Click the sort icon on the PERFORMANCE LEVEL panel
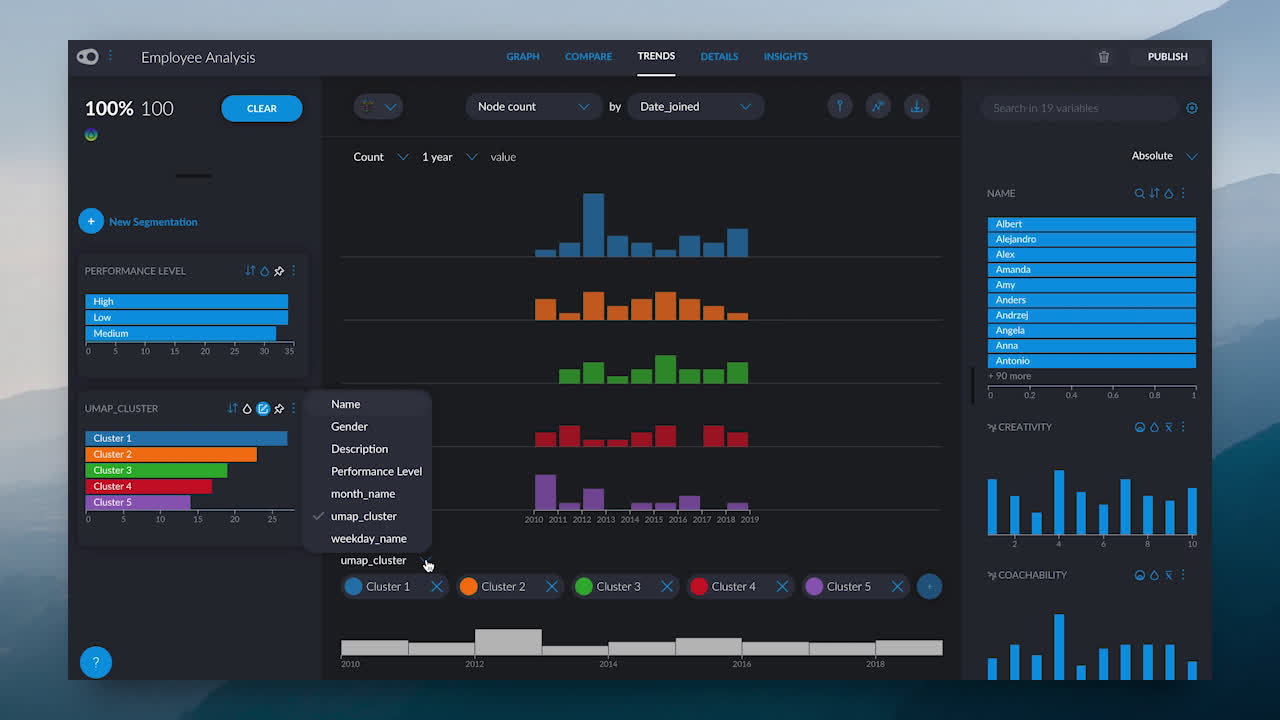This screenshot has width=1280, height=720. pos(249,270)
